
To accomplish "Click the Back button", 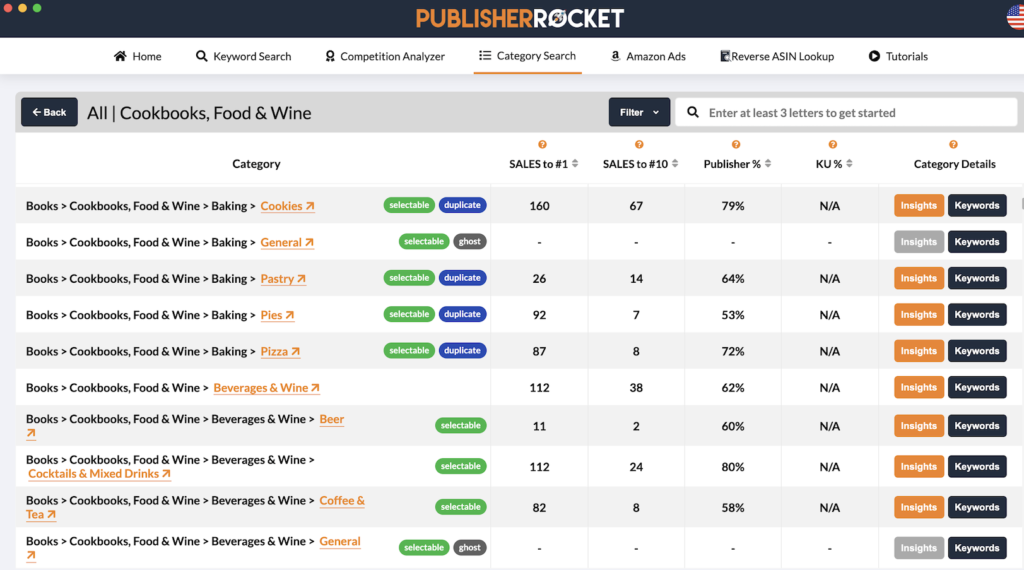I will (49, 112).
